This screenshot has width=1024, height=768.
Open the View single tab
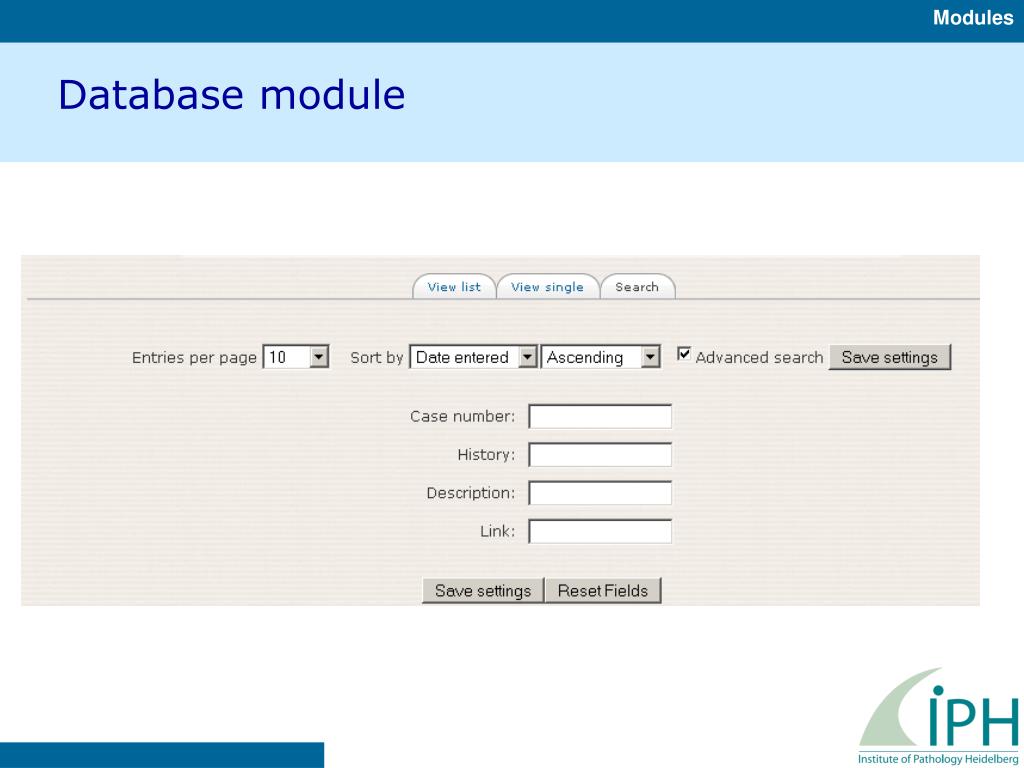pyautogui.click(x=547, y=287)
